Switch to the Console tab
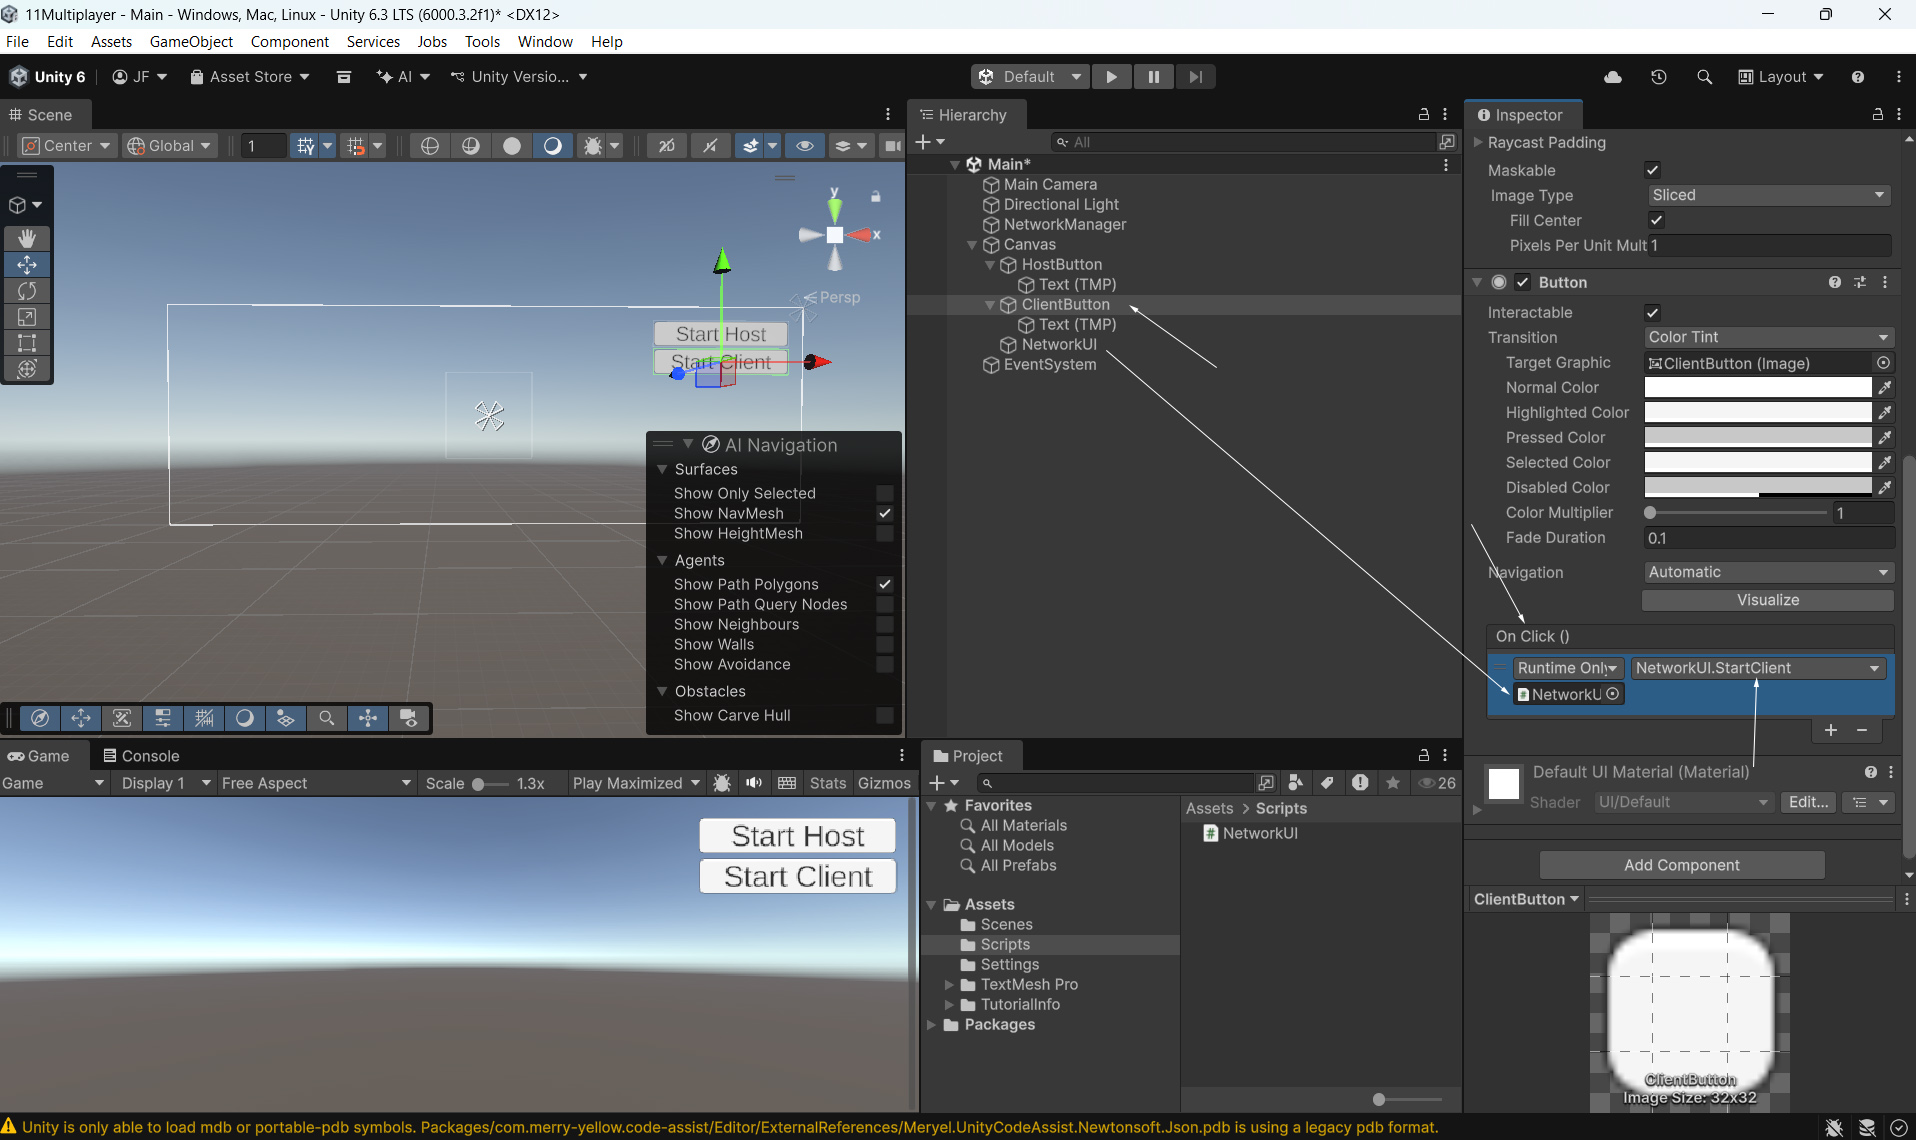Image resolution: width=1916 pixels, height=1140 pixels. 141,756
